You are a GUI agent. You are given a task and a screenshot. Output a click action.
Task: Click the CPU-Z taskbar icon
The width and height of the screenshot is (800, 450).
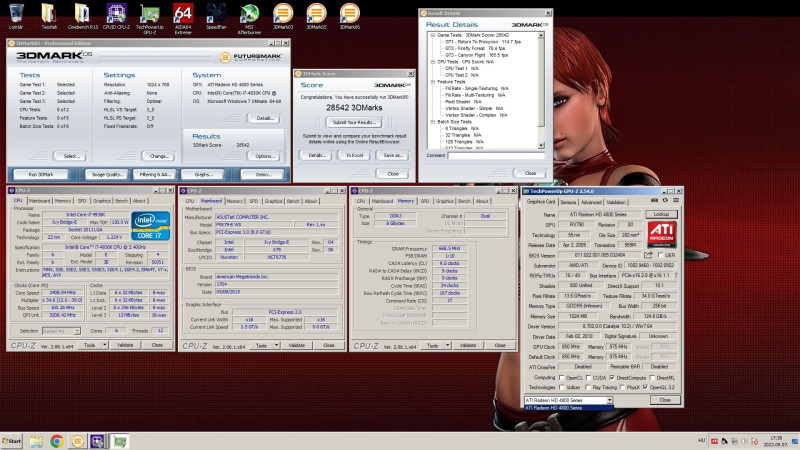click(97, 441)
